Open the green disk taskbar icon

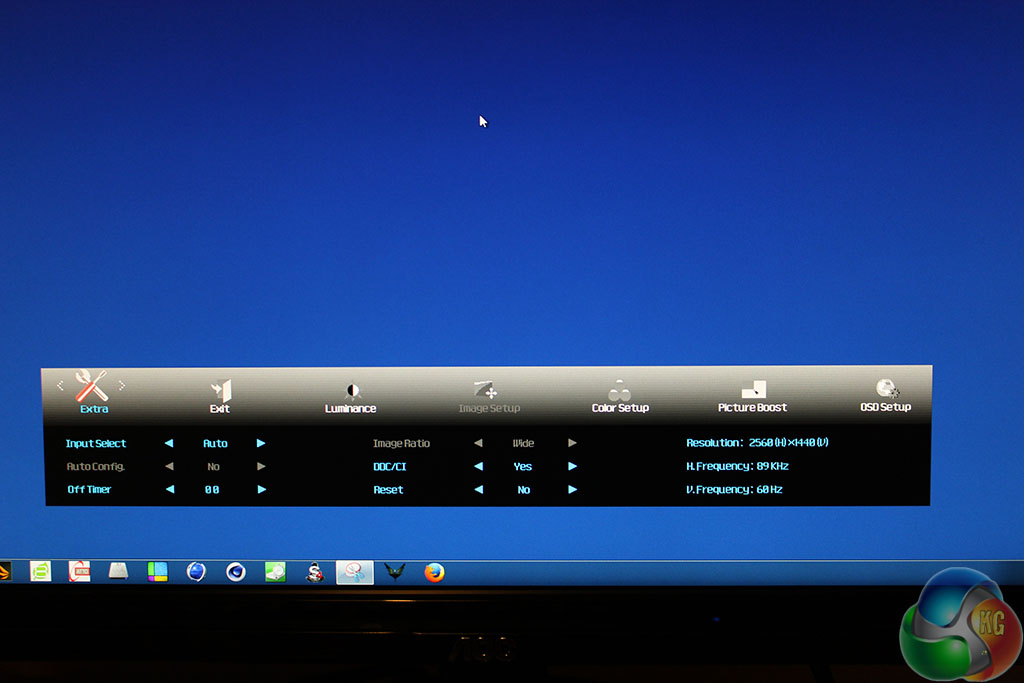point(275,572)
